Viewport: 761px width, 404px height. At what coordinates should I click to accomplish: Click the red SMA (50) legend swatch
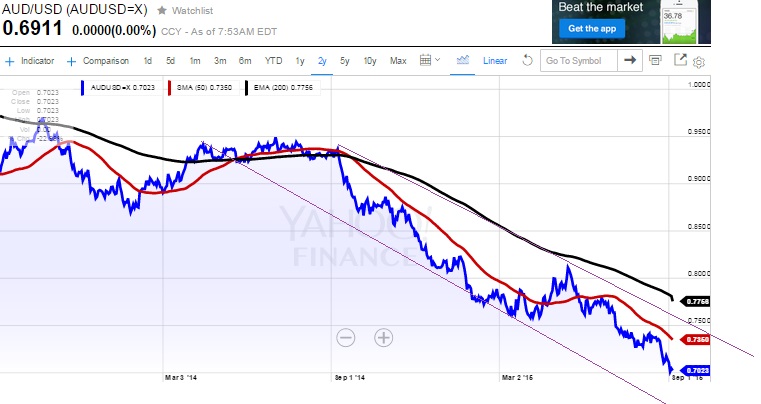pyautogui.click(x=171, y=88)
